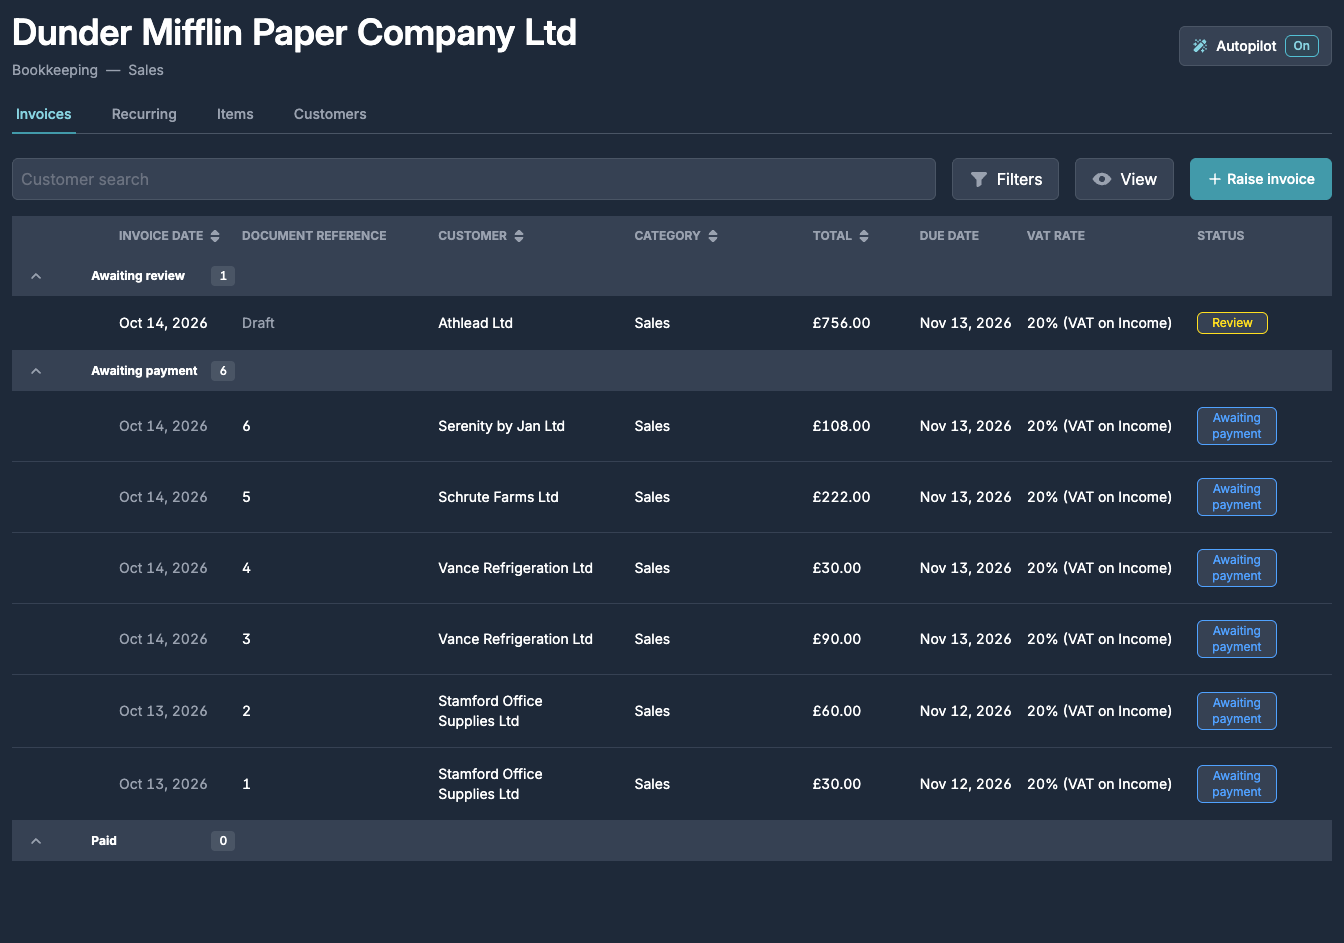Click the Status column header
This screenshot has width=1344, height=943.
[1221, 236]
